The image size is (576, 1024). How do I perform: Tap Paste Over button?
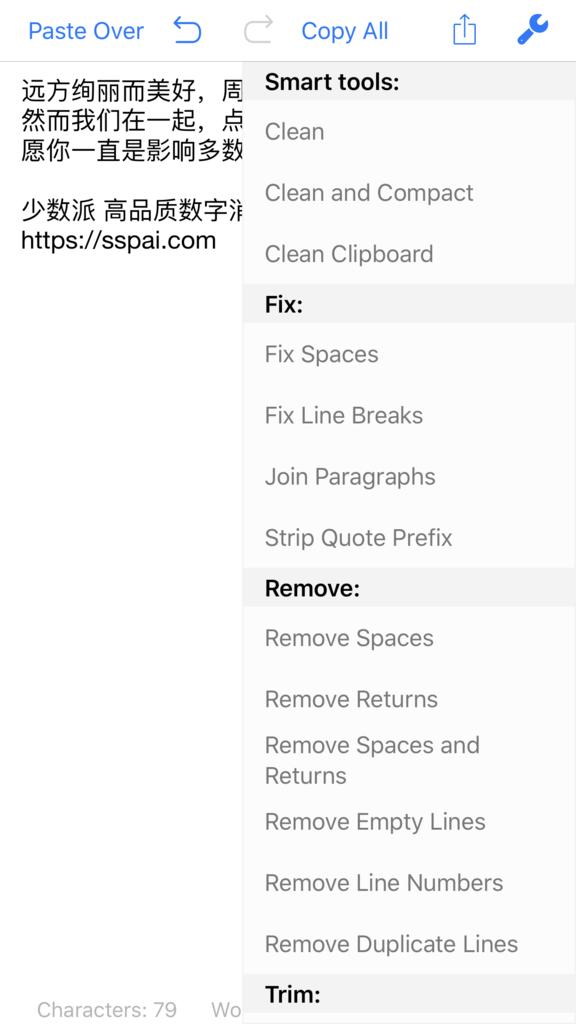click(x=86, y=31)
